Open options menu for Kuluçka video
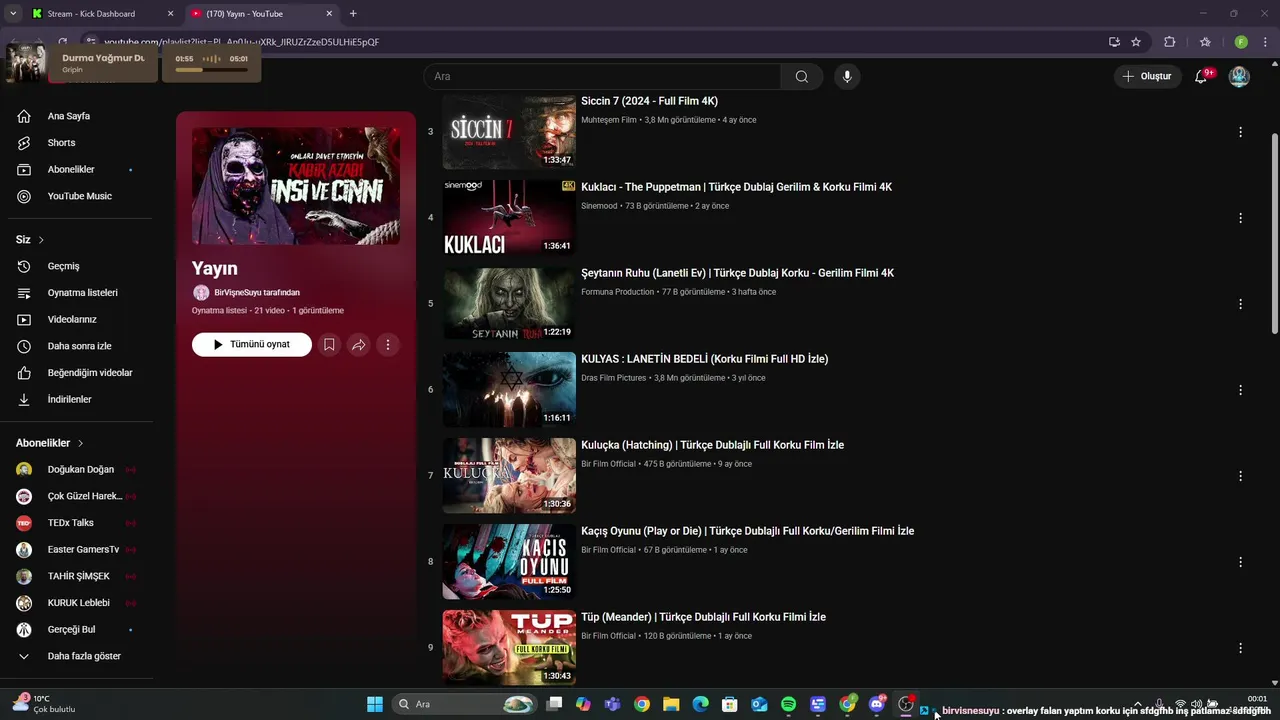 tap(1240, 476)
